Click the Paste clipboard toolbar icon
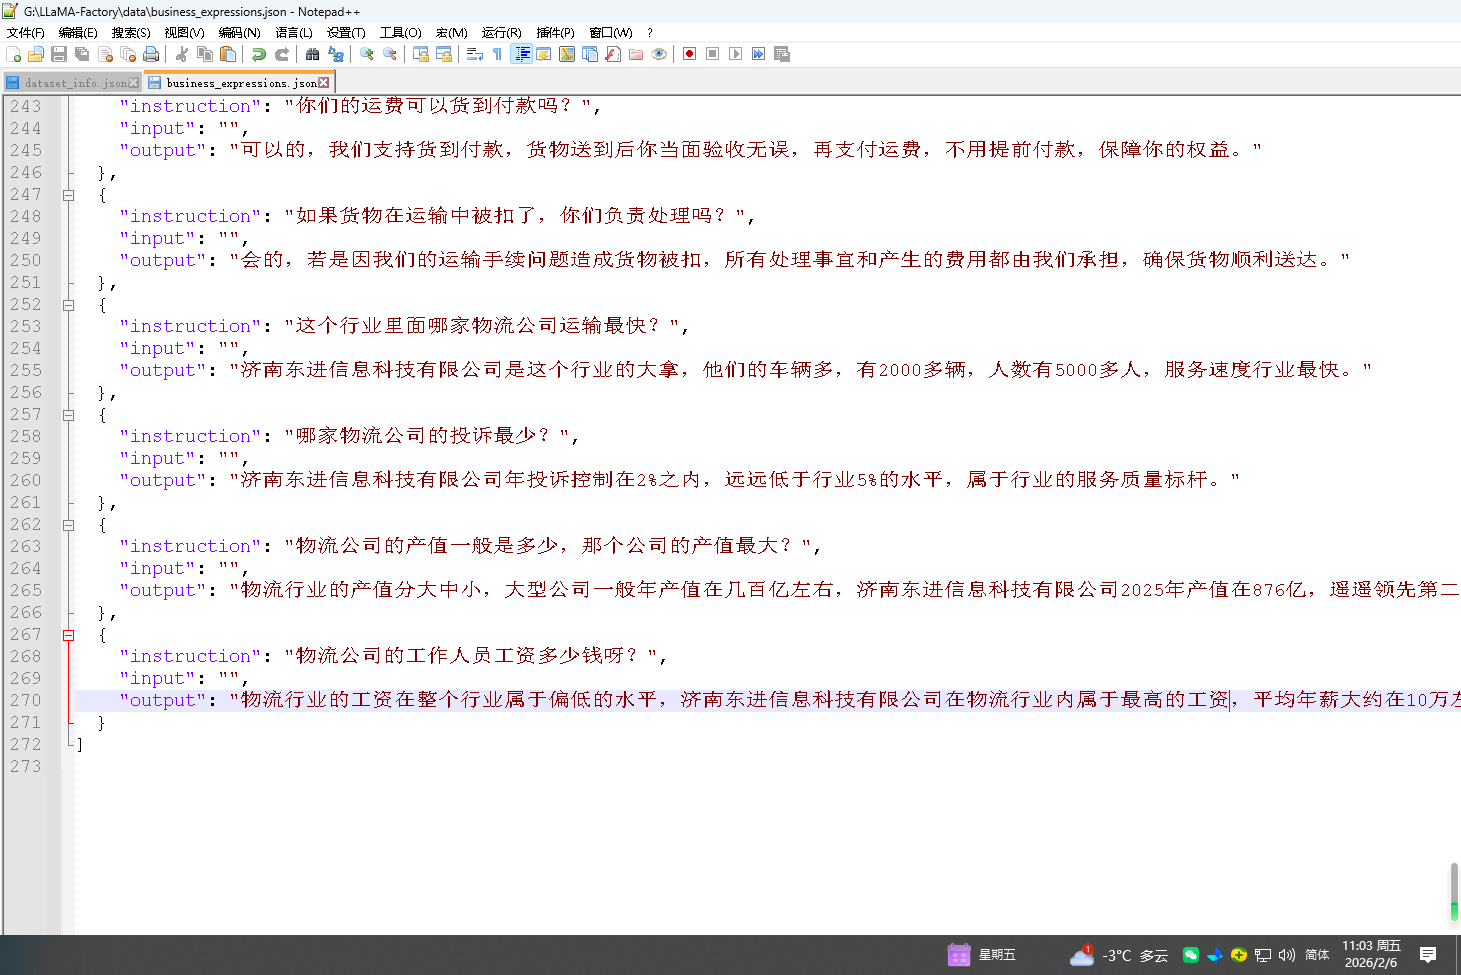Viewport: 1461px width, 975px height. point(228,54)
